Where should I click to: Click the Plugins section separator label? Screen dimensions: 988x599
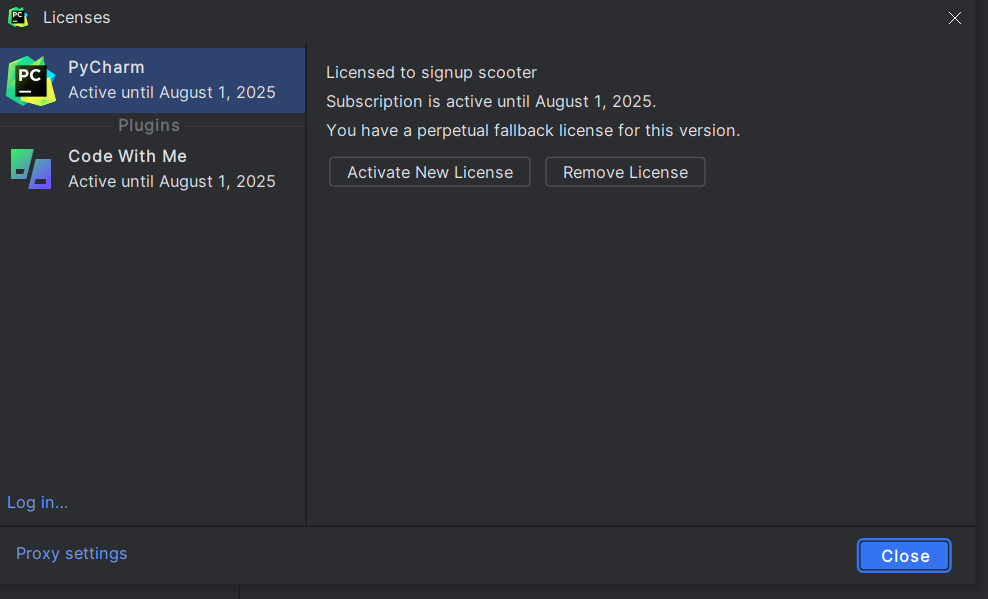pyautogui.click(x=149, y=126)
